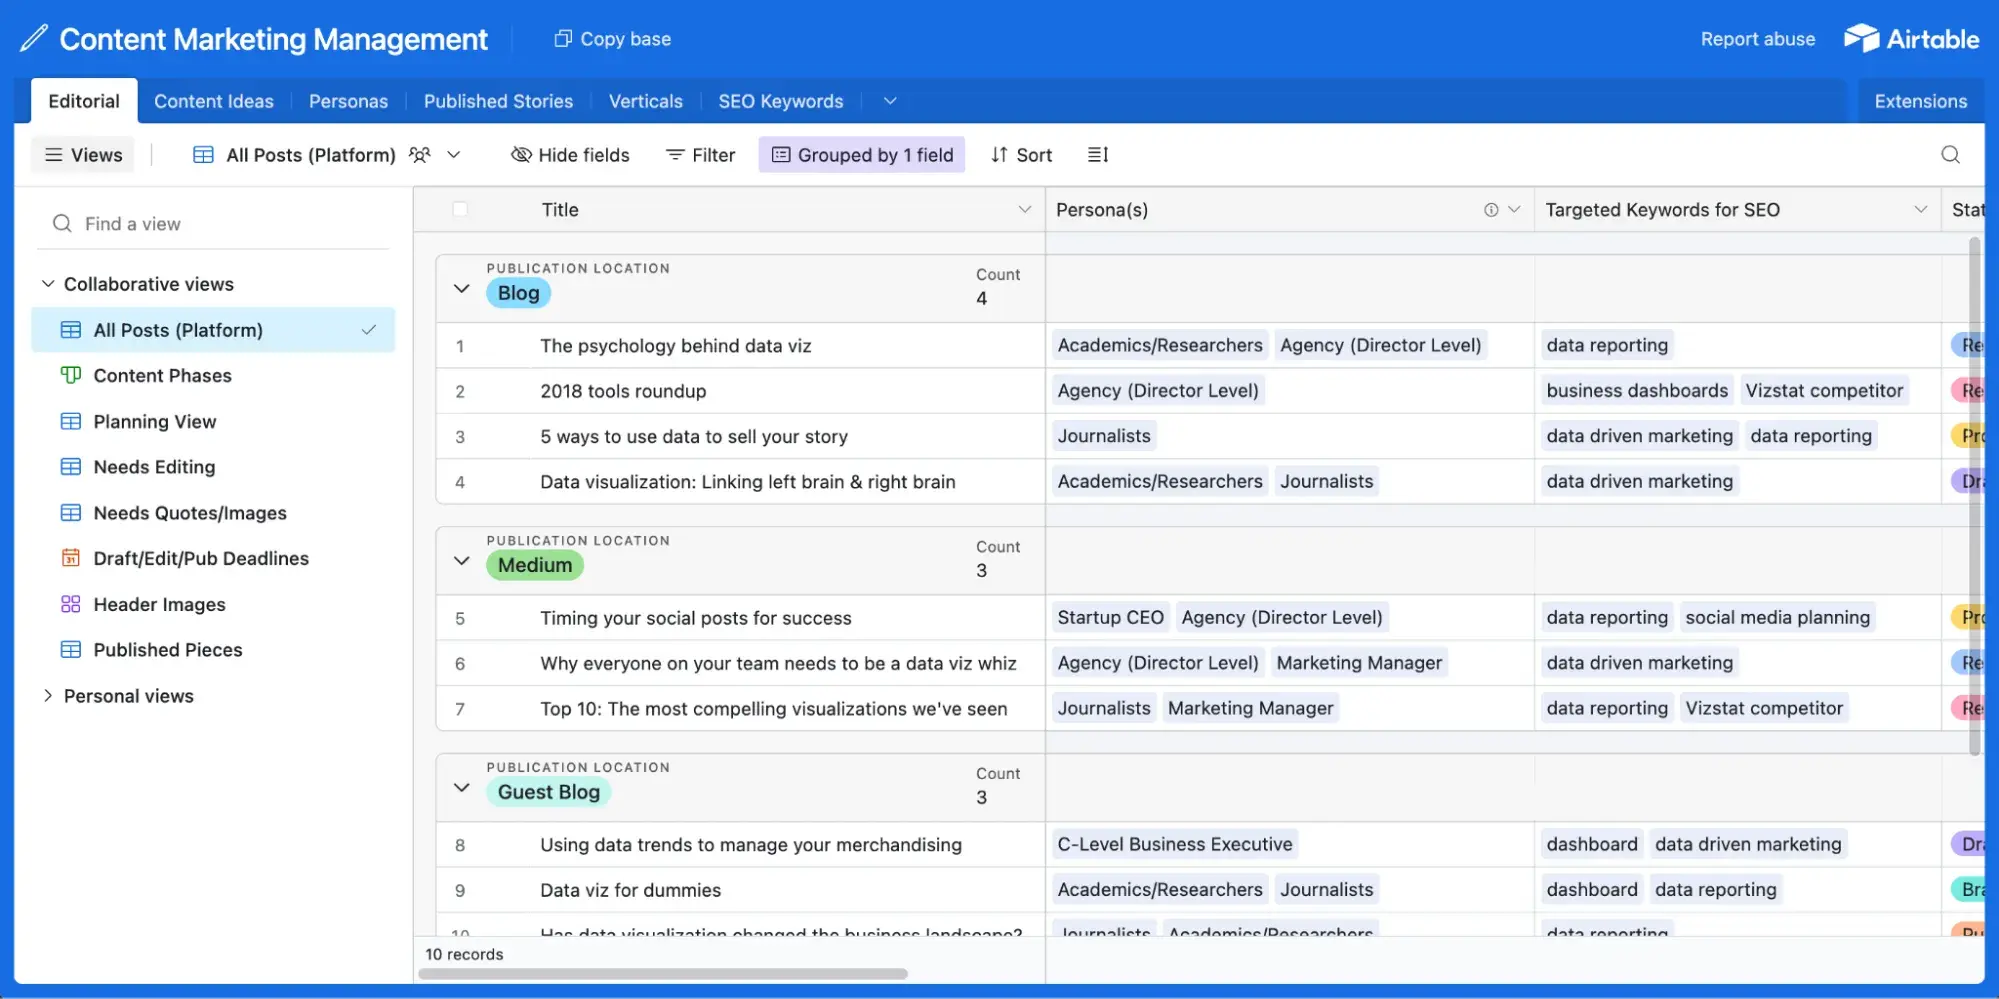1999x999 pixels.
Task: Click the collaborators icon next to the view name
Action: click(x=419, y=155)
